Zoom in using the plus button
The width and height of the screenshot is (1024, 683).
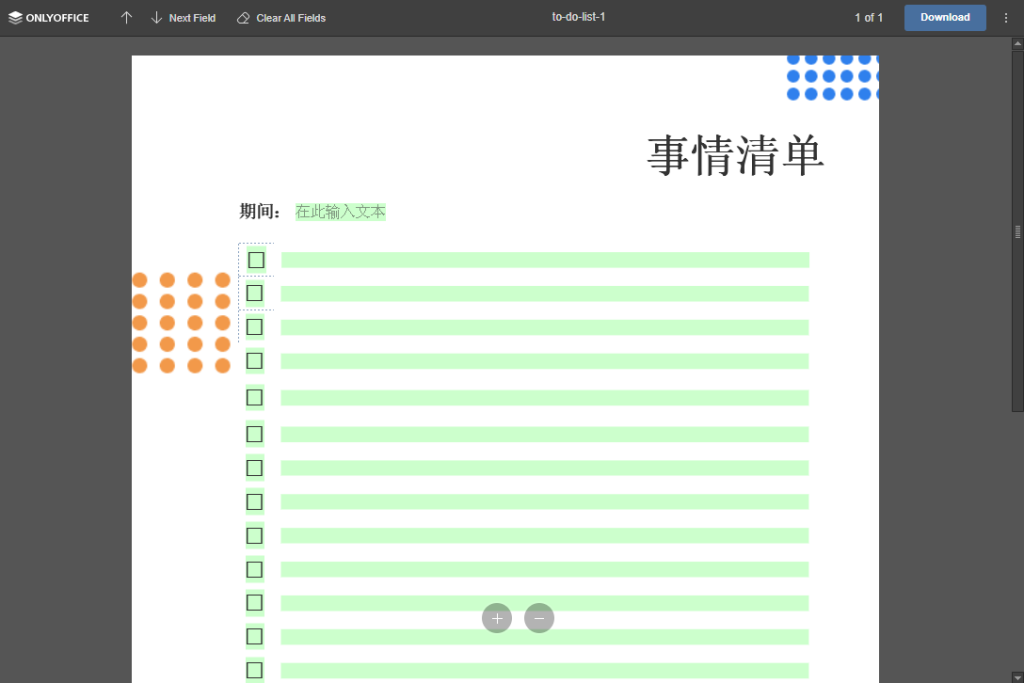coord(497,618)
